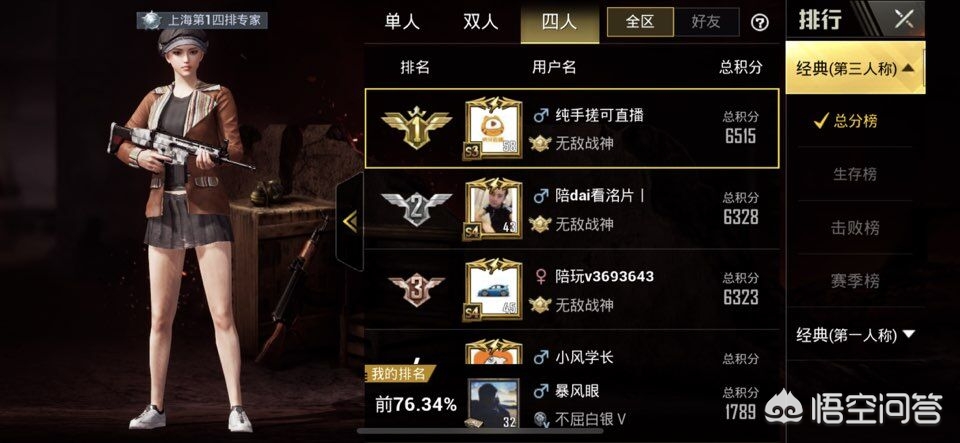Switch to the 双人 tab
Image resolution: width=960 pixels, height=443 pixels.
pyautogui.click(x=481, y=22)
